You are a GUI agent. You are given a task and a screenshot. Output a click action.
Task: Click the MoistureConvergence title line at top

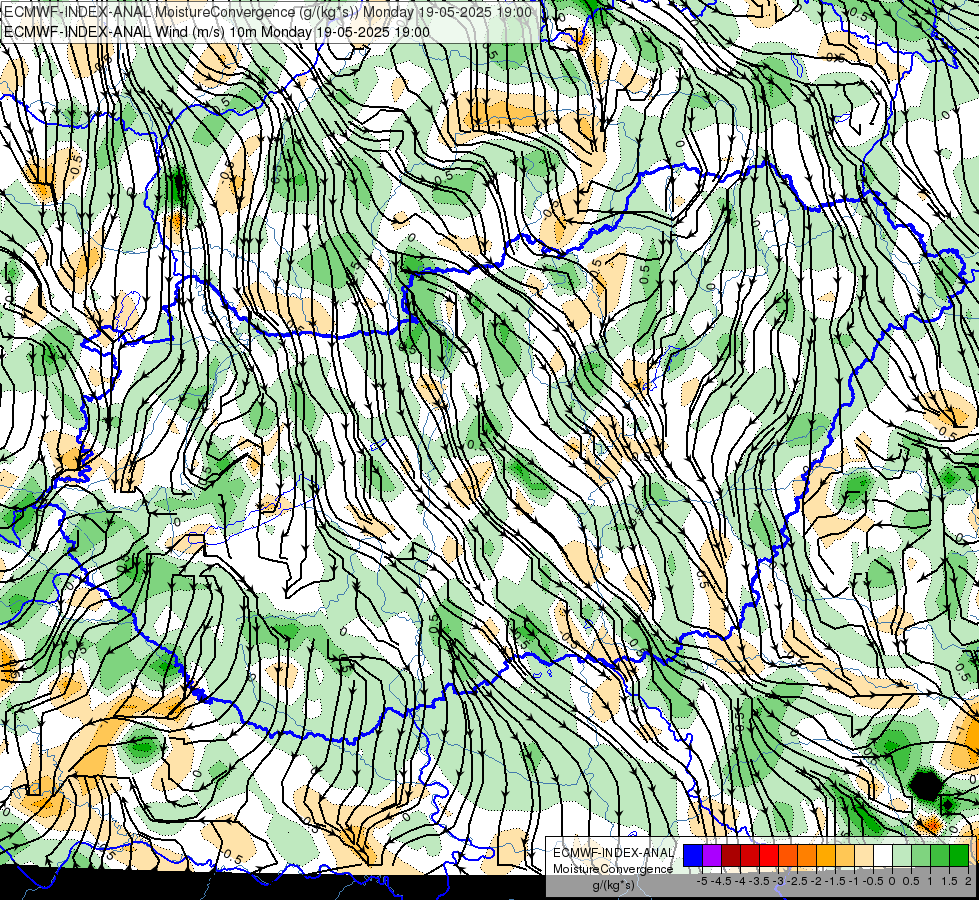[x=268, y=12]
